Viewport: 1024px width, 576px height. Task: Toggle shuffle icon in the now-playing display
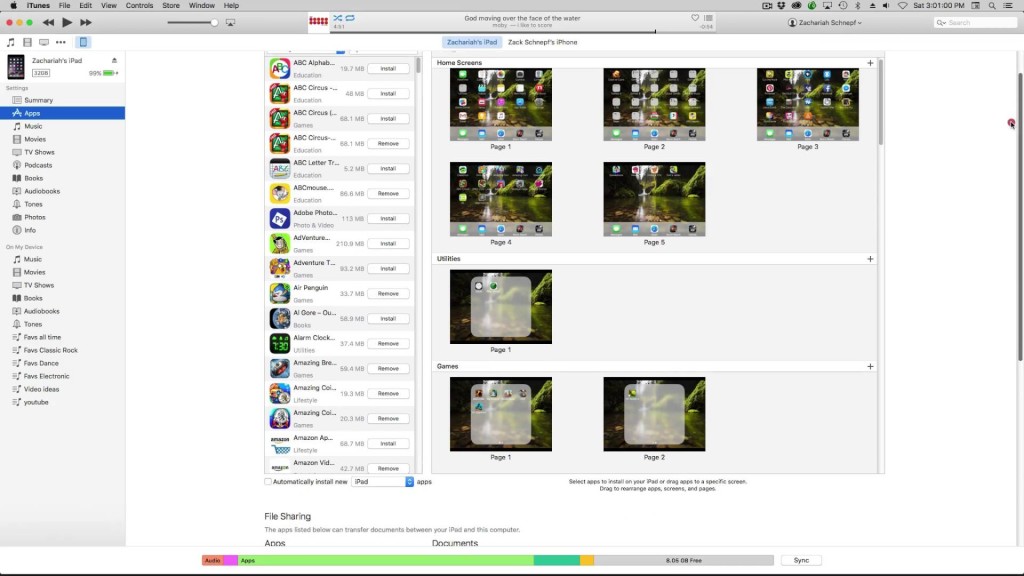point(337,17)
